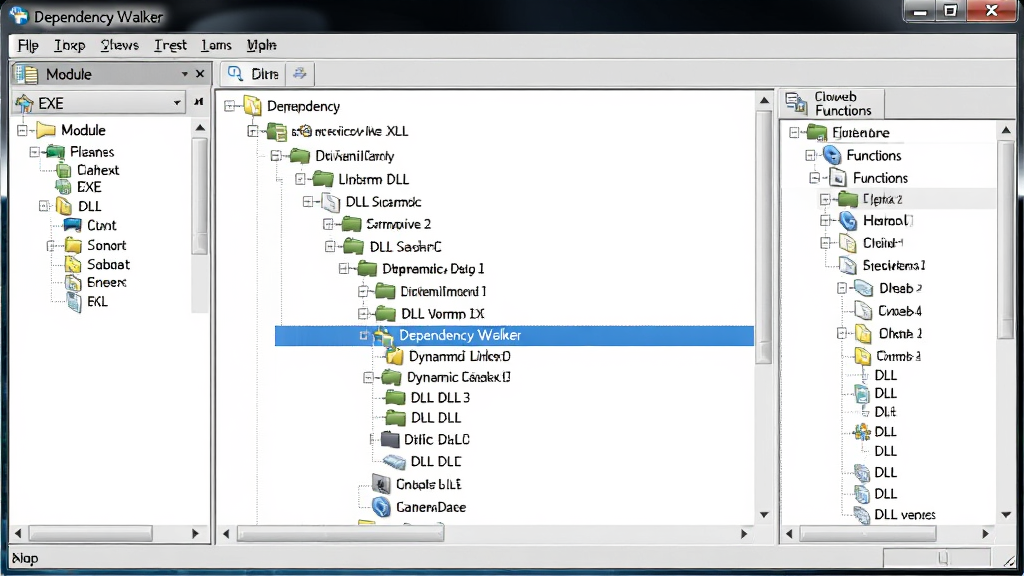Open the Inxp menu
The width and height of the screenshot is (1024, 576).
click(69, 45)
